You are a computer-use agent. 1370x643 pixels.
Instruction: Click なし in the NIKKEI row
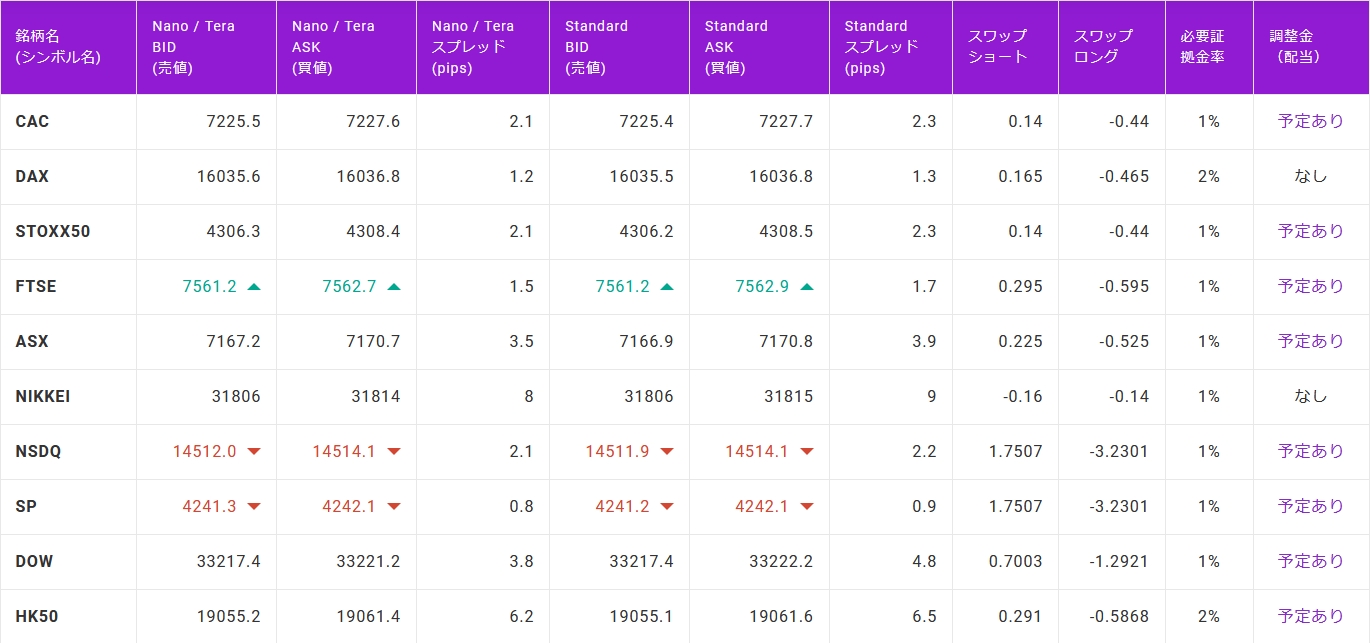click(x=1311, y=396)
